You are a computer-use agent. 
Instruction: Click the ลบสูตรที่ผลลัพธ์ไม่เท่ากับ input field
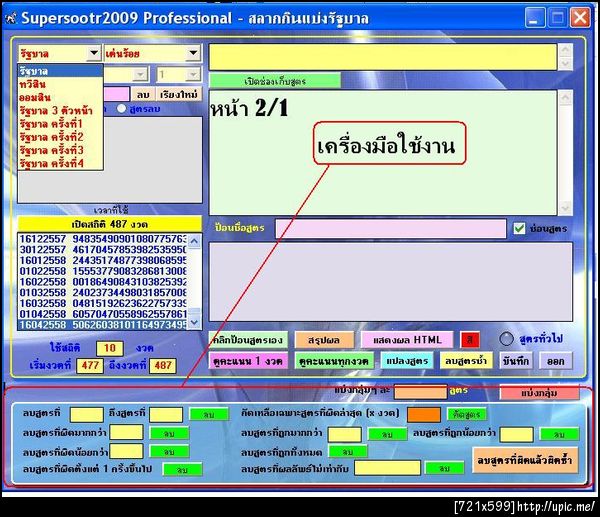(387, 468)
